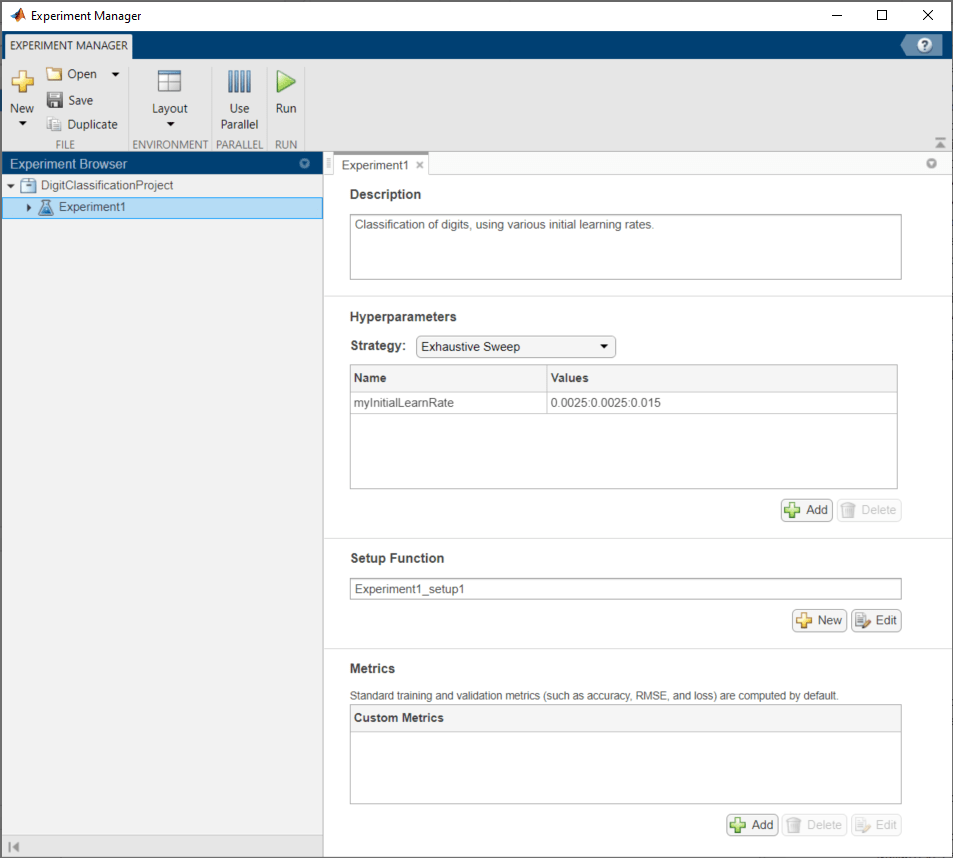Click the Description text box
The image size is (953, 858).
pyautogui.click(x=625, y=247)
